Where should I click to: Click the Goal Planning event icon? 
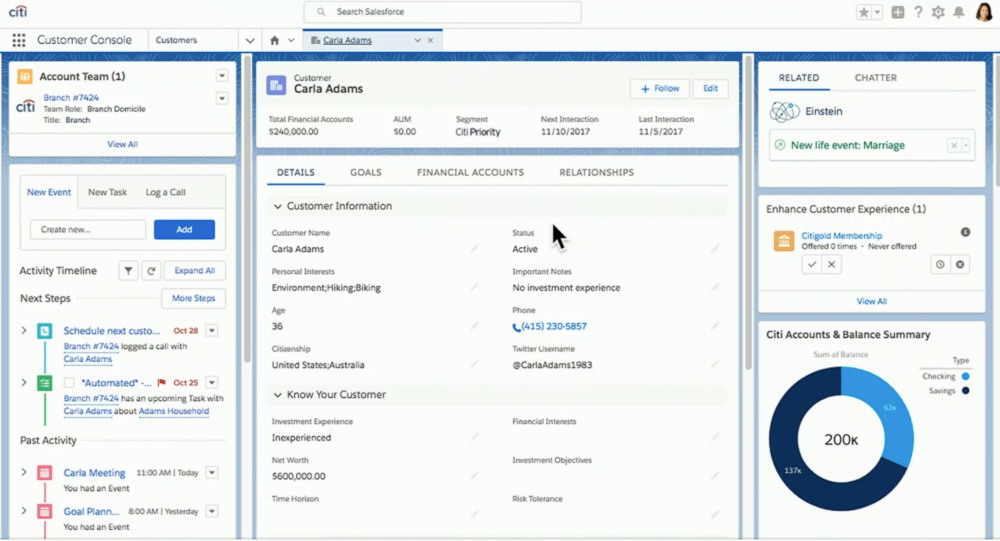tap(45, 511)
